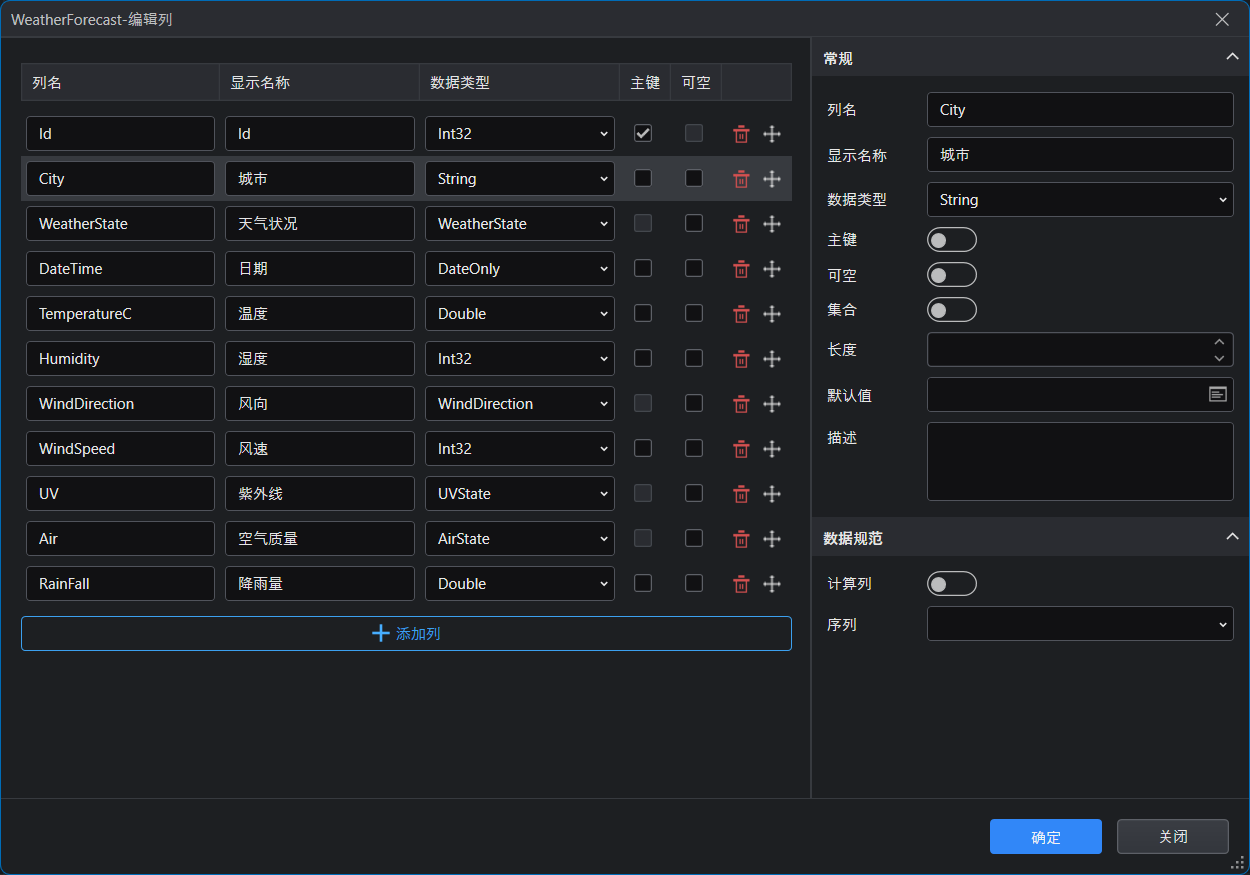Viewport: 1250px width, 875px height.
Task: Click the move handle for City row
Action: click(x=772, y=179)
